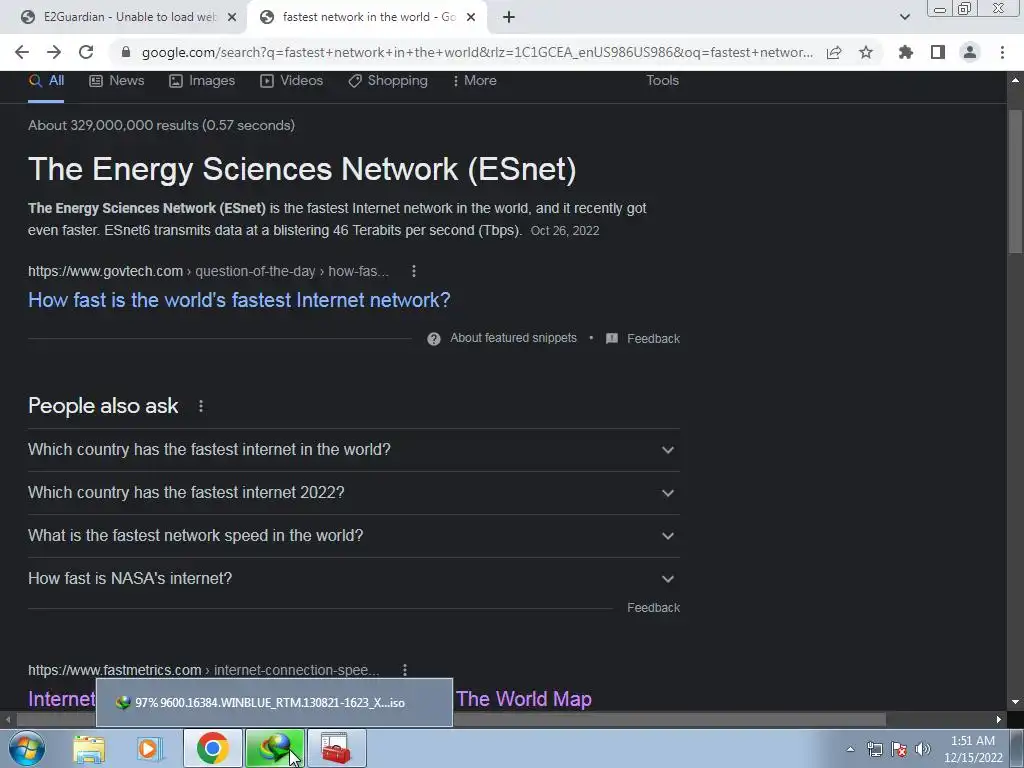Click the scroll right arrow of horizontal scrollbar
The height and width of the screenshot is (768, 1024).
pyautogui.click(x=999, y=720)
